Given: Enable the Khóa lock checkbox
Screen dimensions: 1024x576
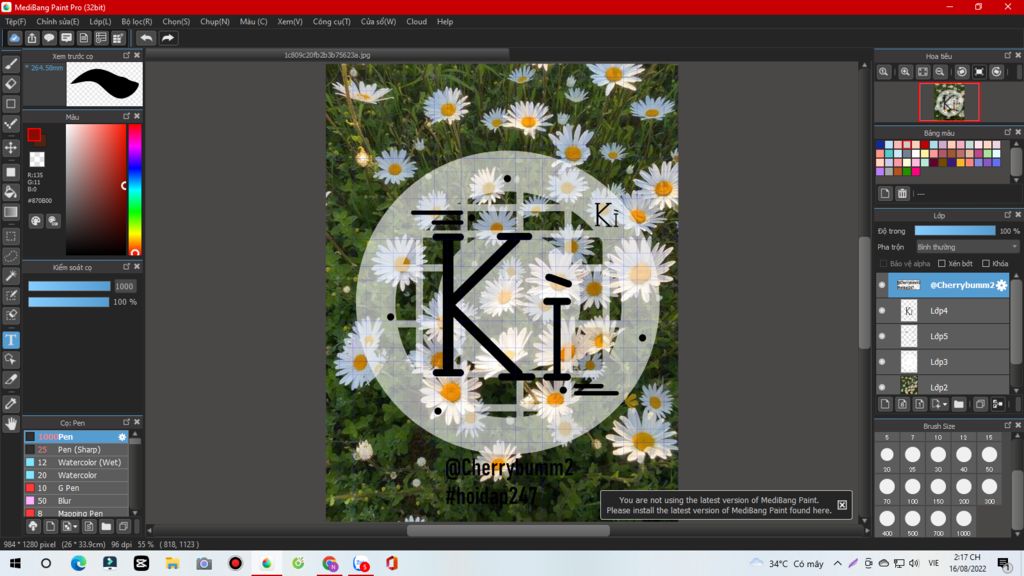Looking at the screenshot, I should [986, 264].
